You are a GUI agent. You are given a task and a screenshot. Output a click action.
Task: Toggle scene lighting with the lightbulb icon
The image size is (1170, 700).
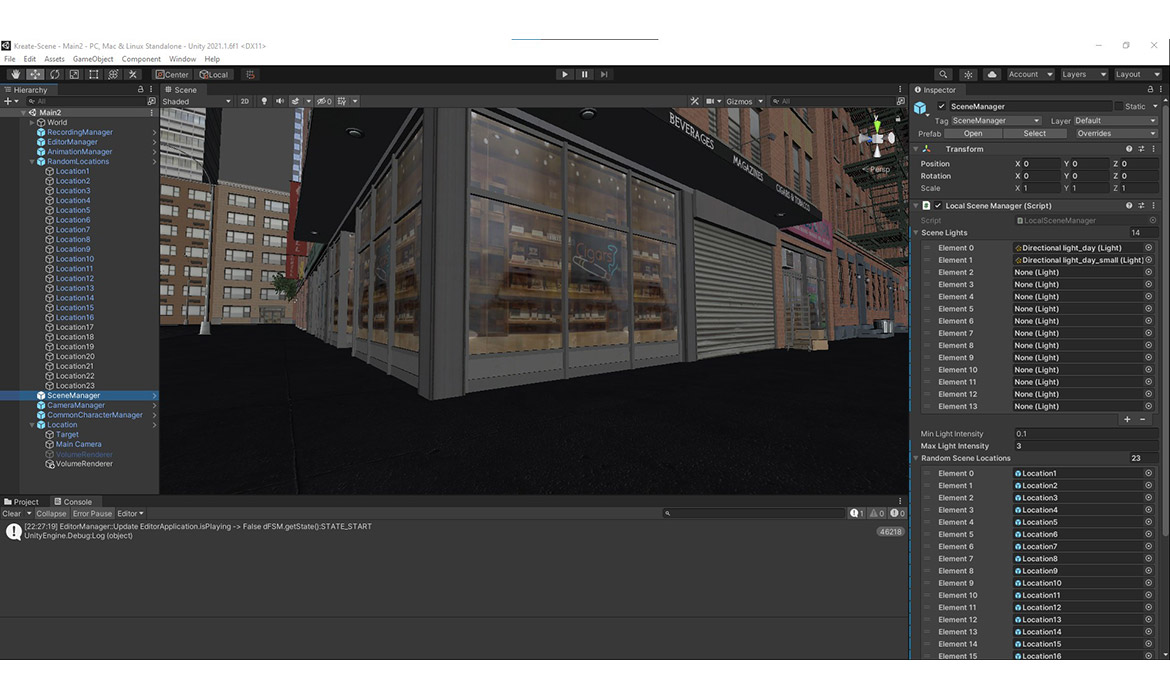264,101
